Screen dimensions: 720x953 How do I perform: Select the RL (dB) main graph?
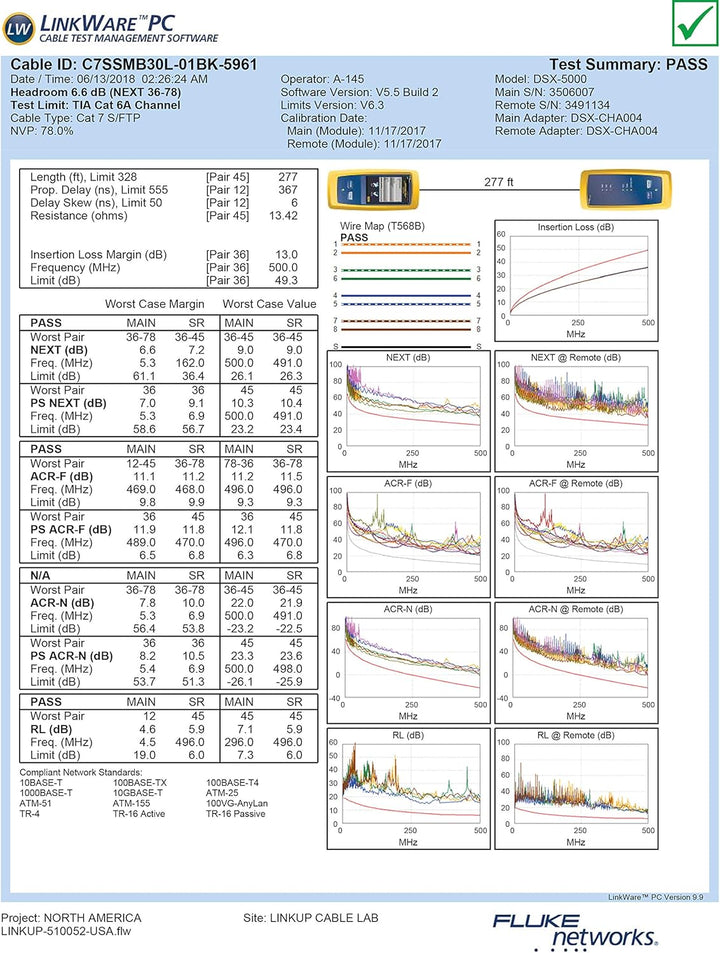(408, 785)
